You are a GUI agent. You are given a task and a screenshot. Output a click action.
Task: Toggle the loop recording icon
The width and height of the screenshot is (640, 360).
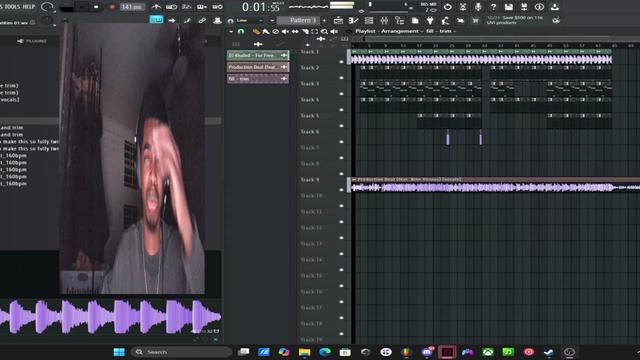218,7
